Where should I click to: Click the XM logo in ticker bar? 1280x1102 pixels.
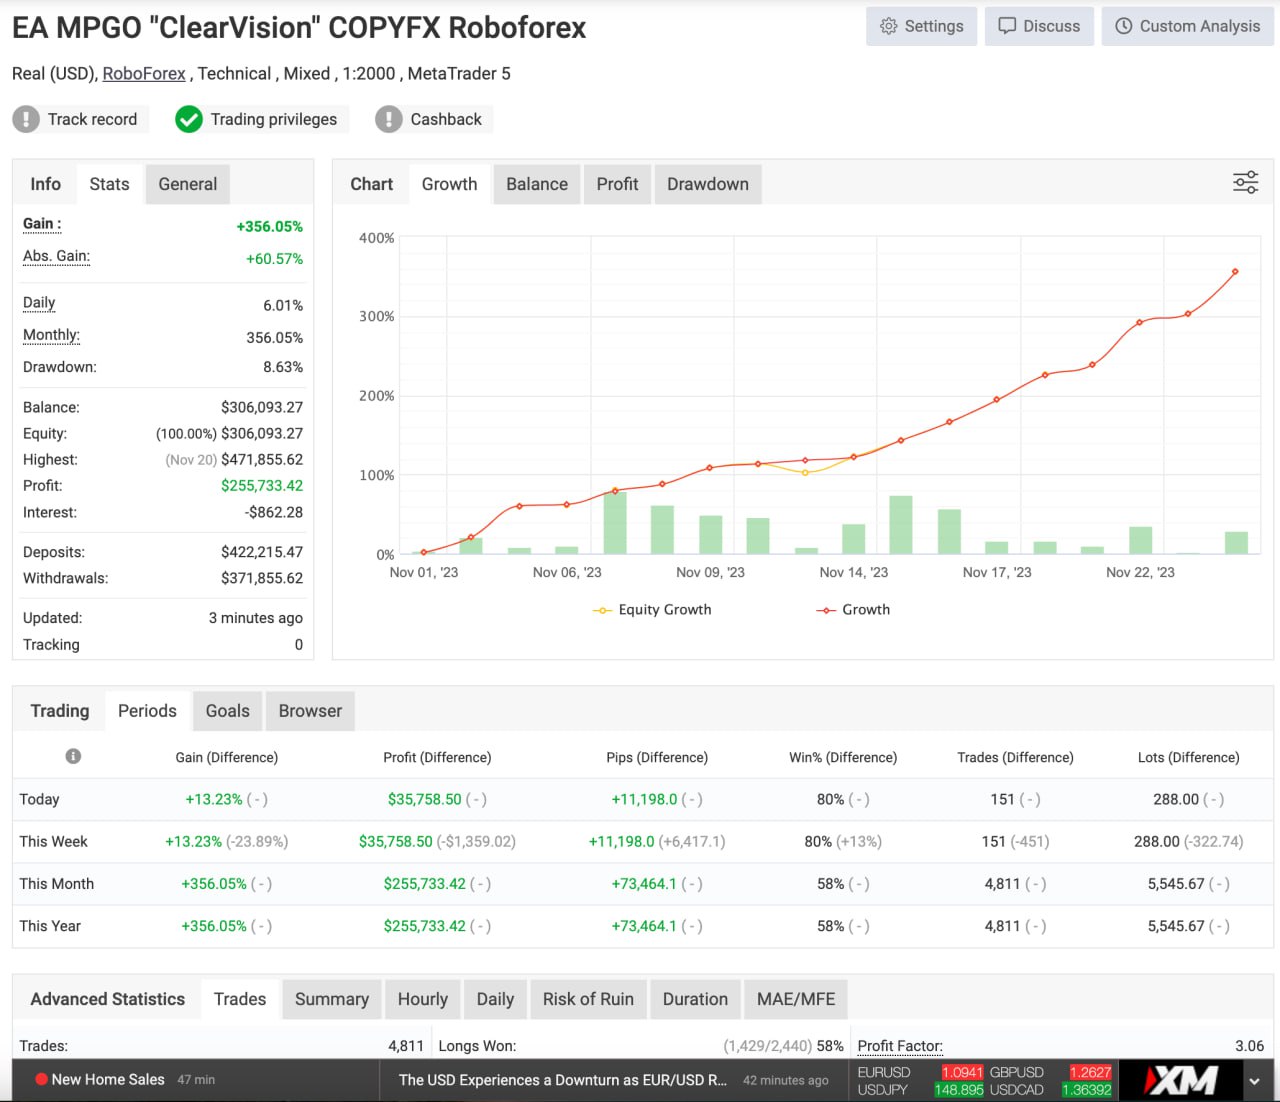pyautogui.click(x=1181, y=1080)
